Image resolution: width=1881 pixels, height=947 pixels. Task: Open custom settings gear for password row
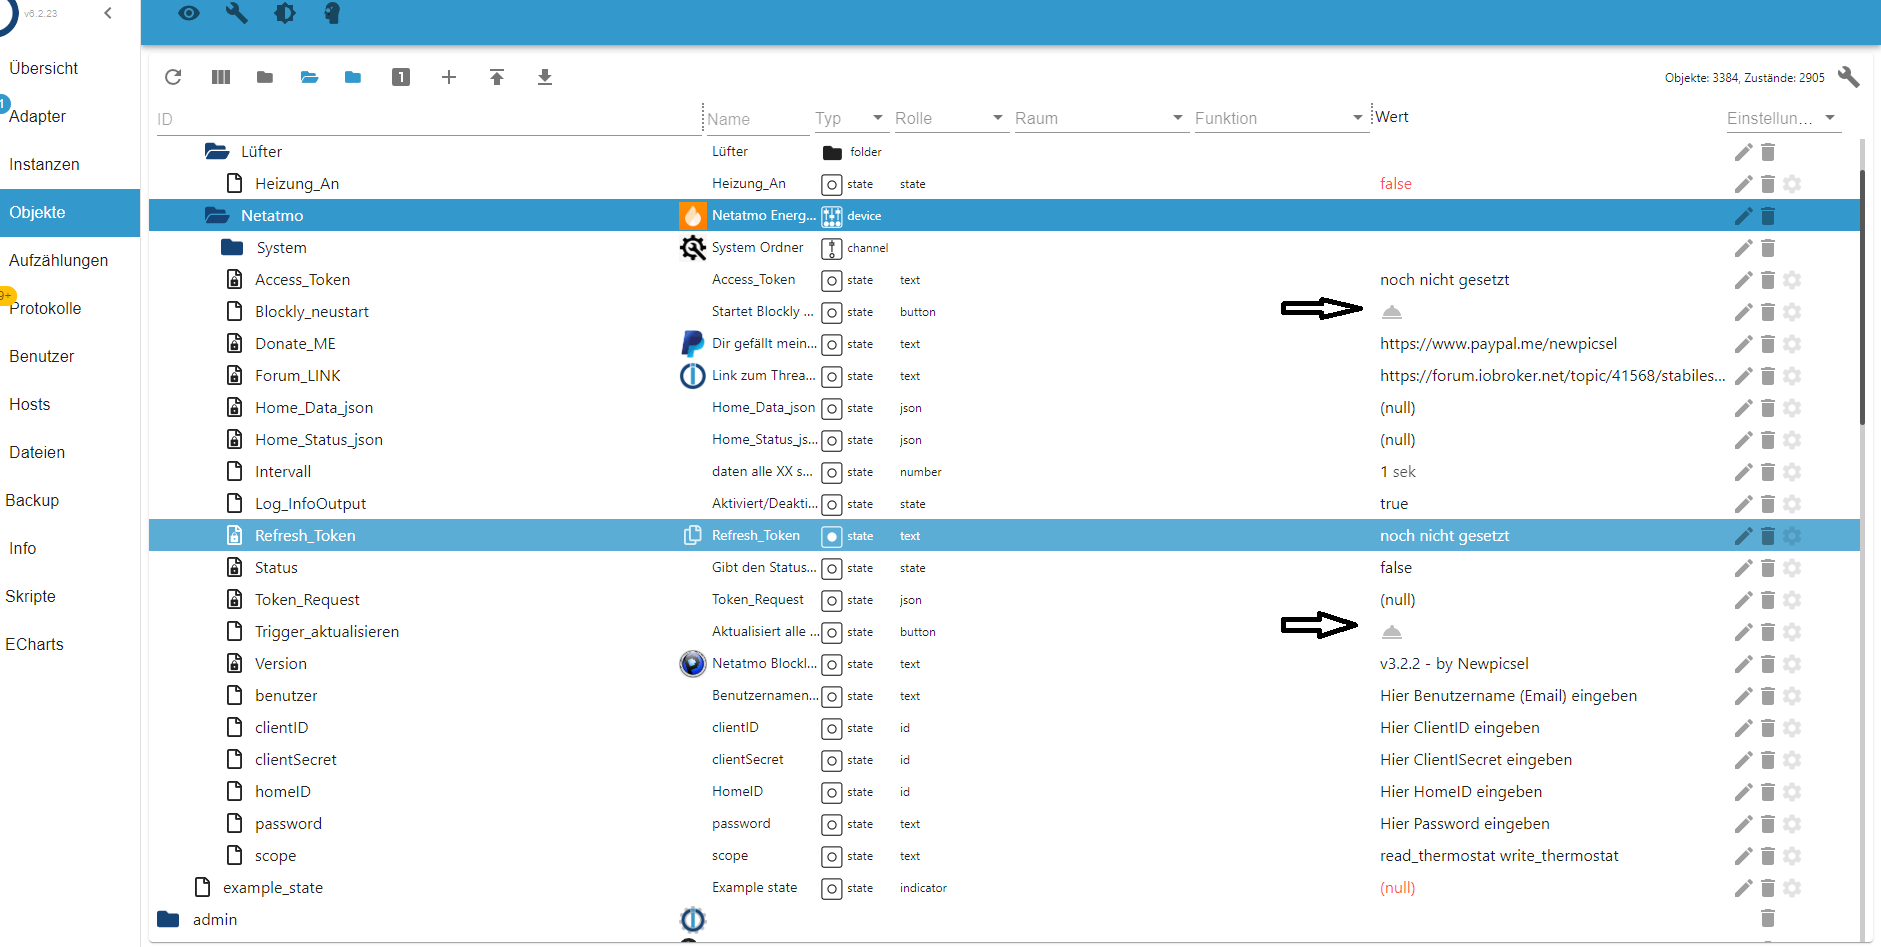point(1792,824)
